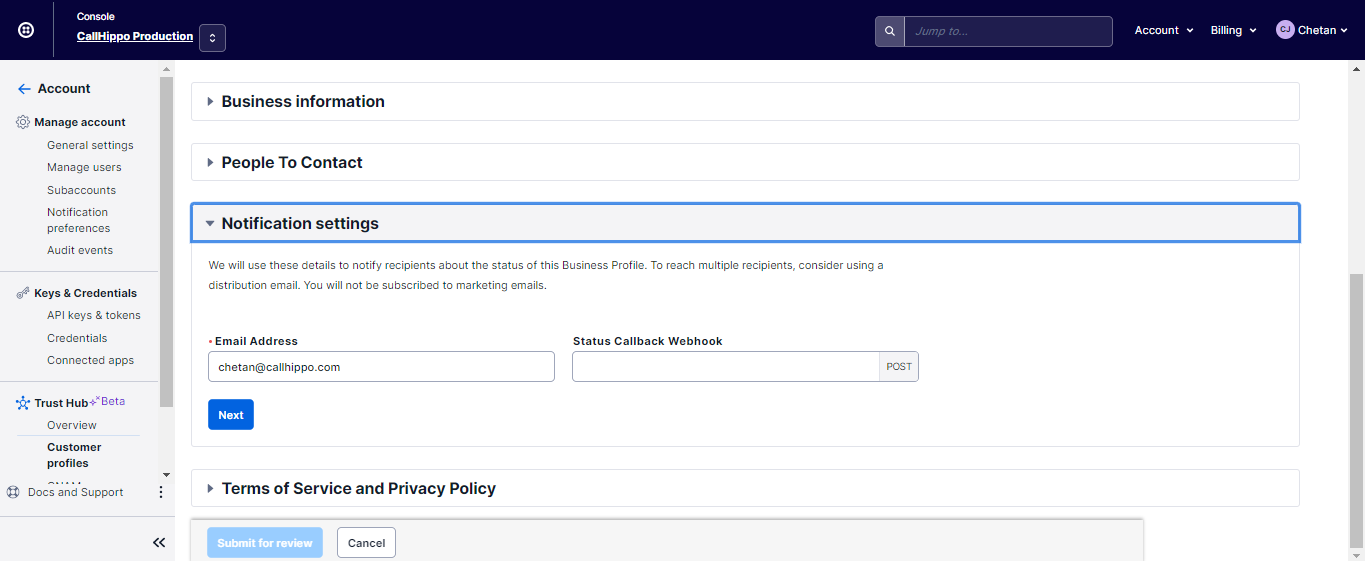Click the Keys & Credentials heading
The image size is (1365, 561).
click(86, 293)
